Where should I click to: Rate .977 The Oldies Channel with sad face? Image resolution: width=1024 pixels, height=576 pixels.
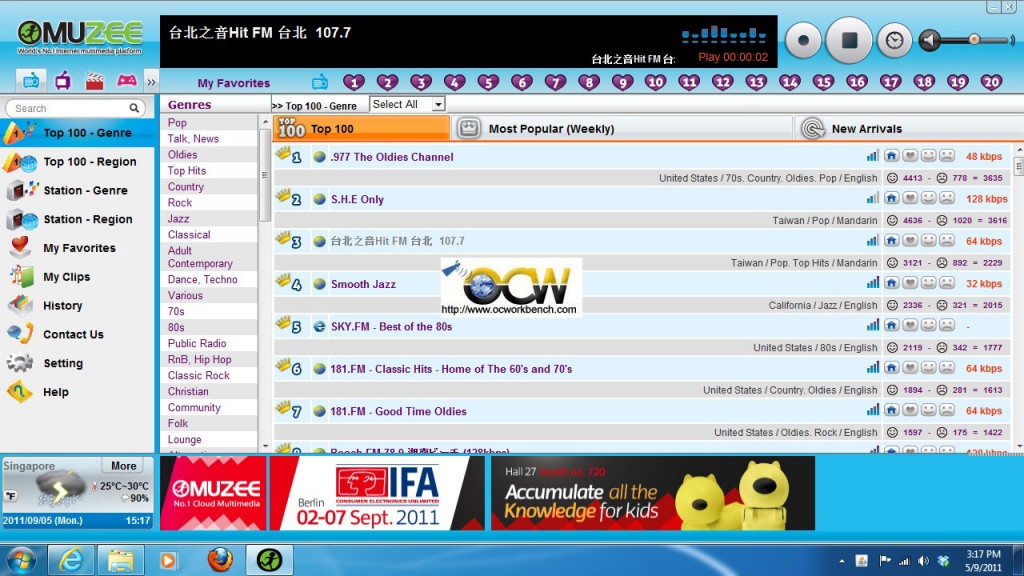pyautogui.click(x=946, y=155)
